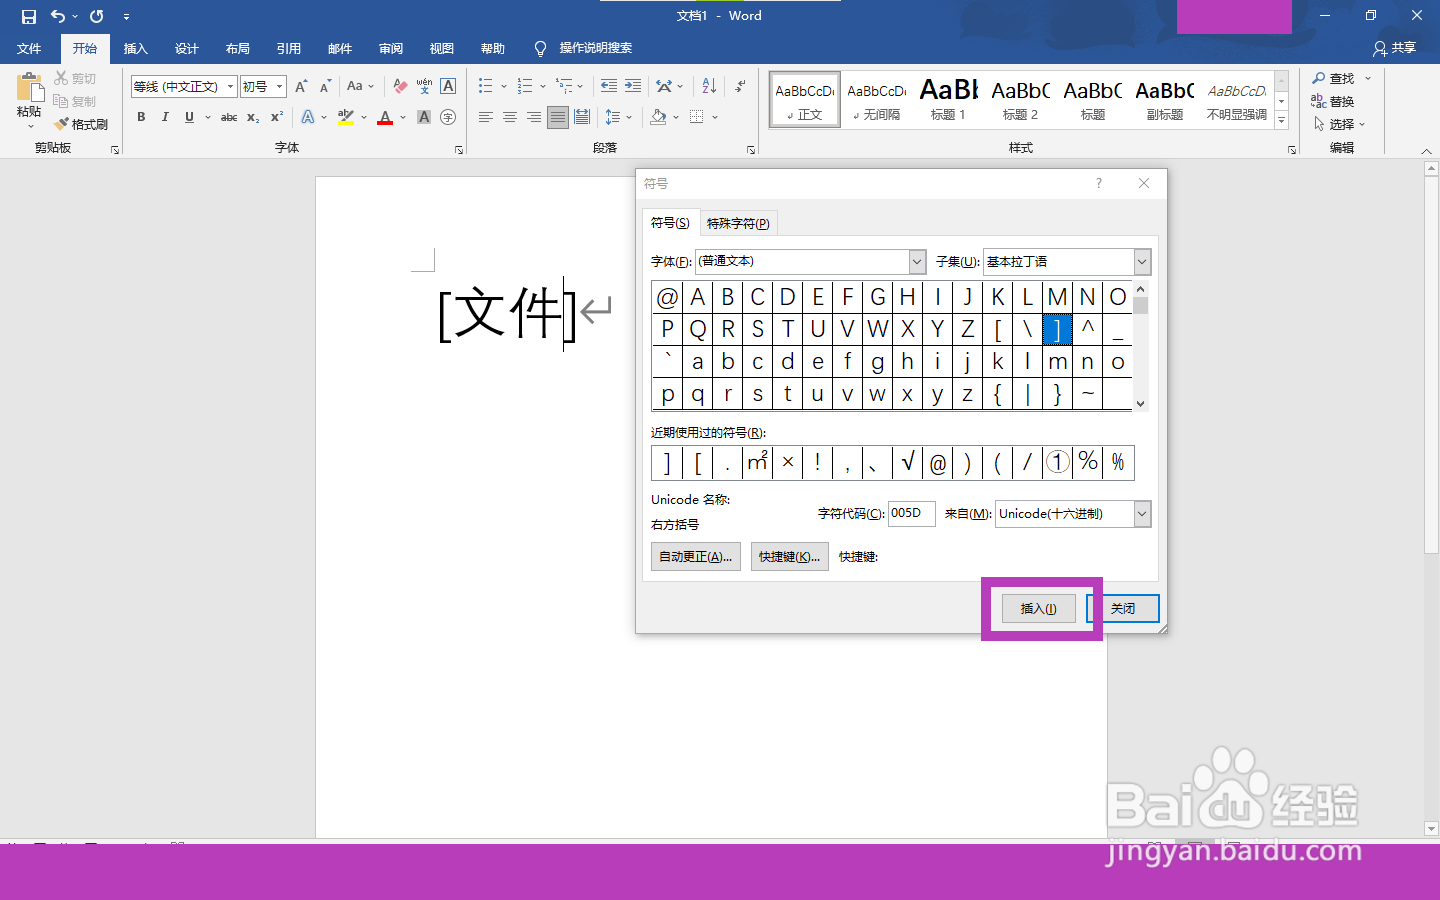Viewport: 1440px width, 900px height.
Task: Apply yellow text highlight color
Action: [346, 117]
